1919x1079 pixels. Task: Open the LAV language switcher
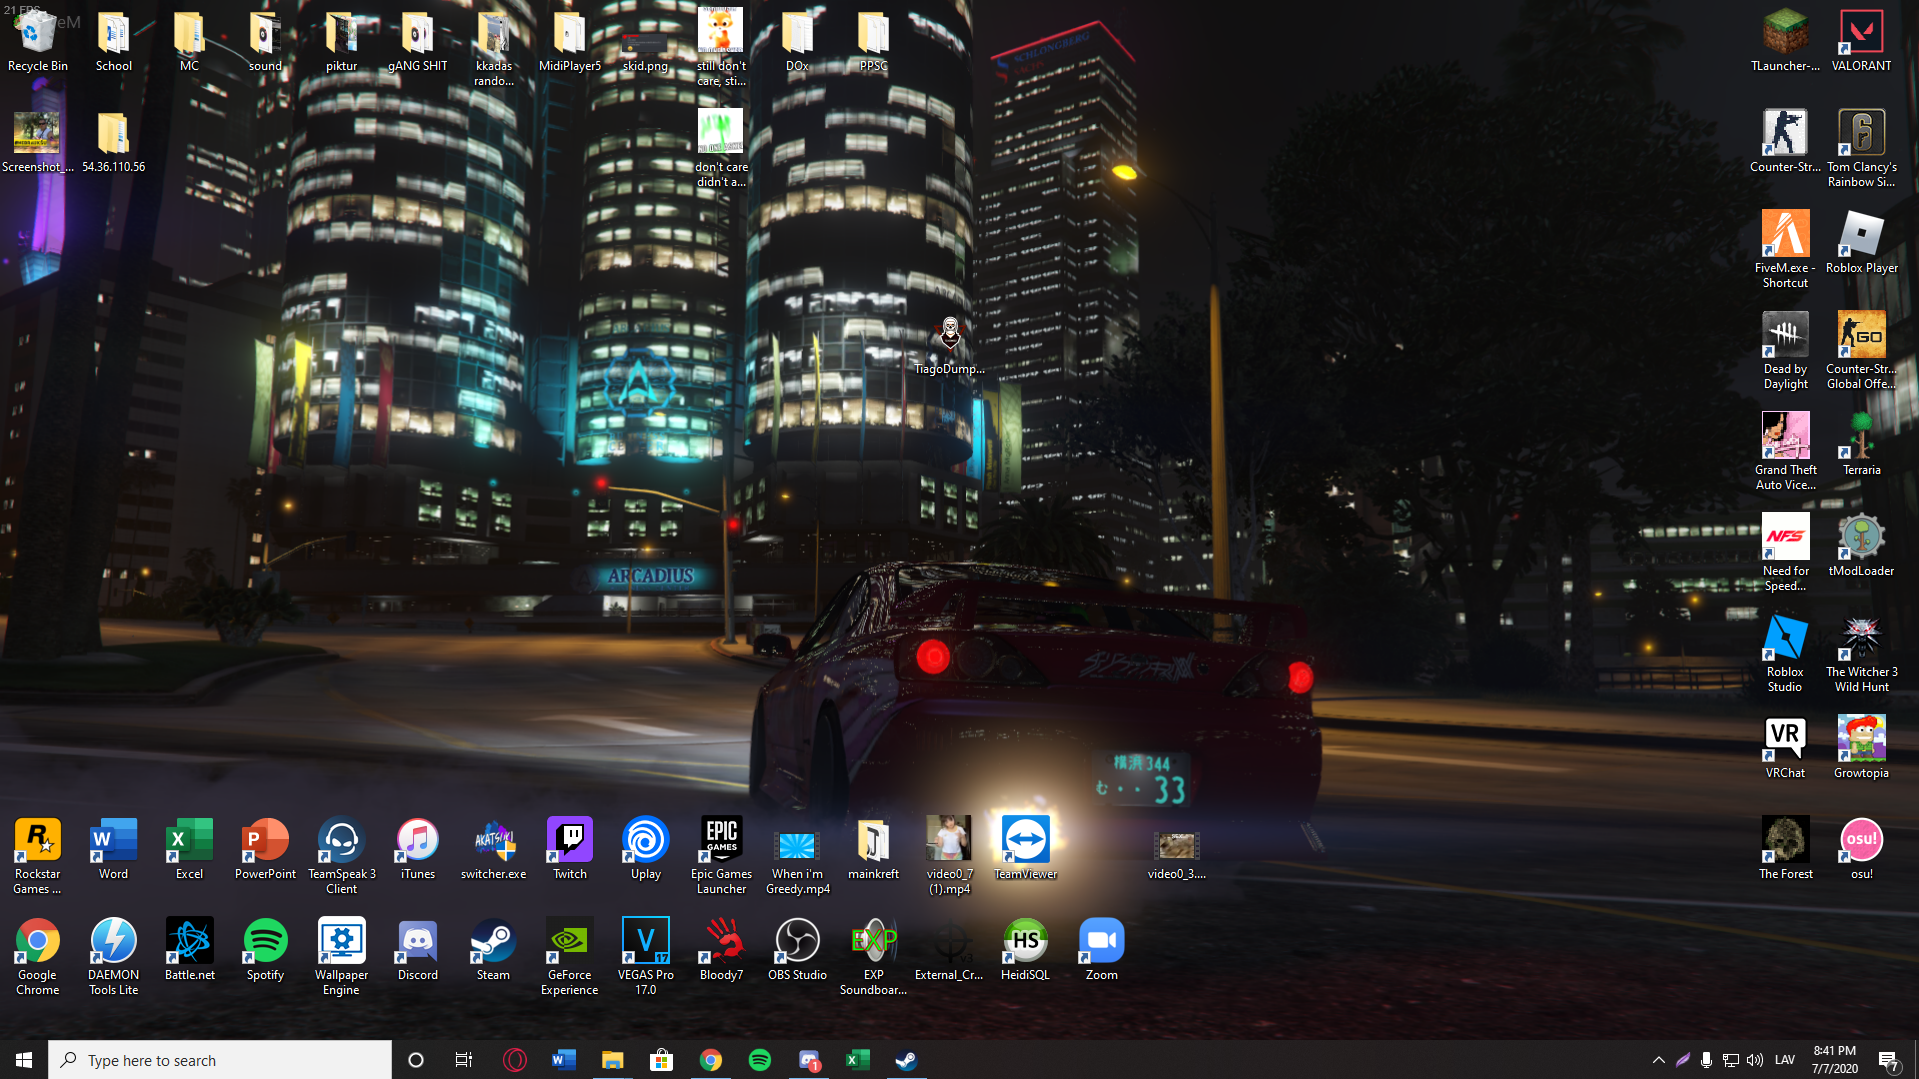pyautogui.click(x=1785, y=1060)
